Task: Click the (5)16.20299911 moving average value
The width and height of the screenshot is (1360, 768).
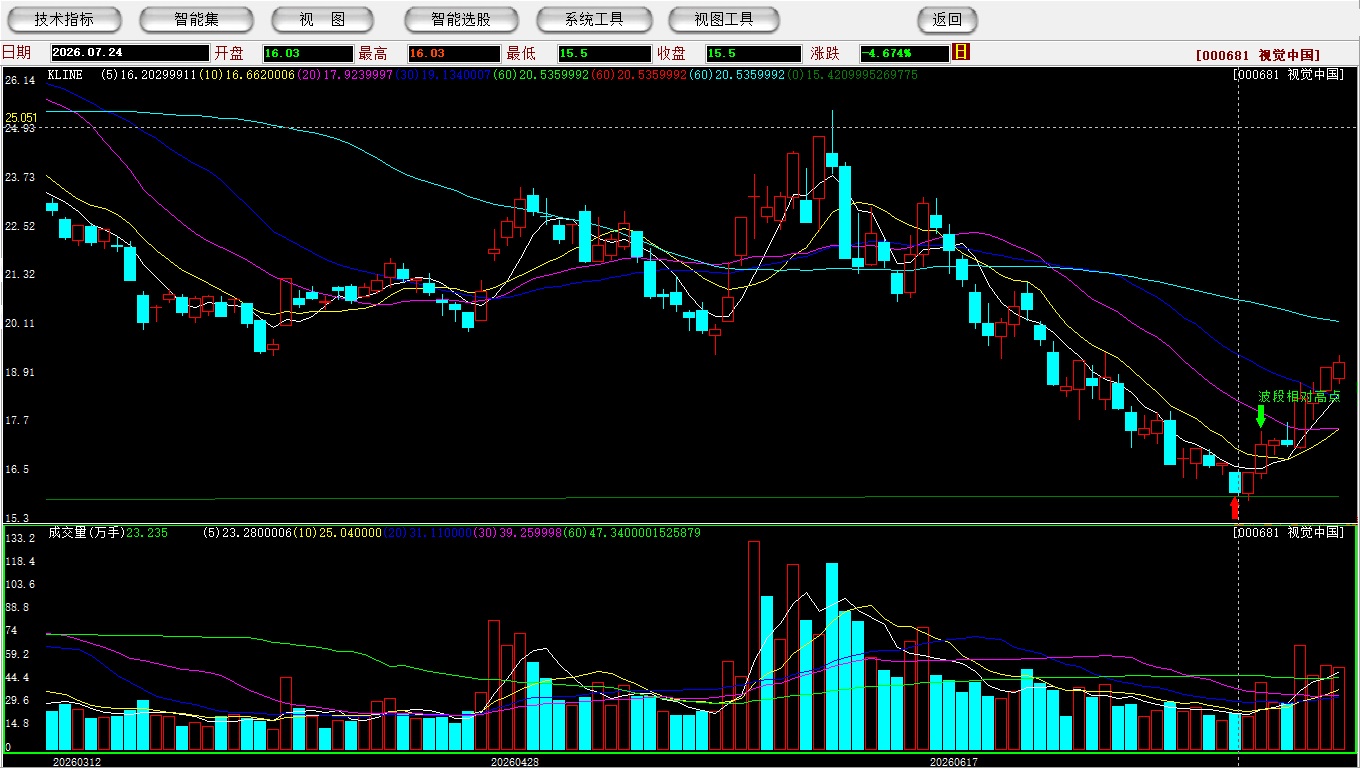Action: pyautogui.click(x=149, y=75)
